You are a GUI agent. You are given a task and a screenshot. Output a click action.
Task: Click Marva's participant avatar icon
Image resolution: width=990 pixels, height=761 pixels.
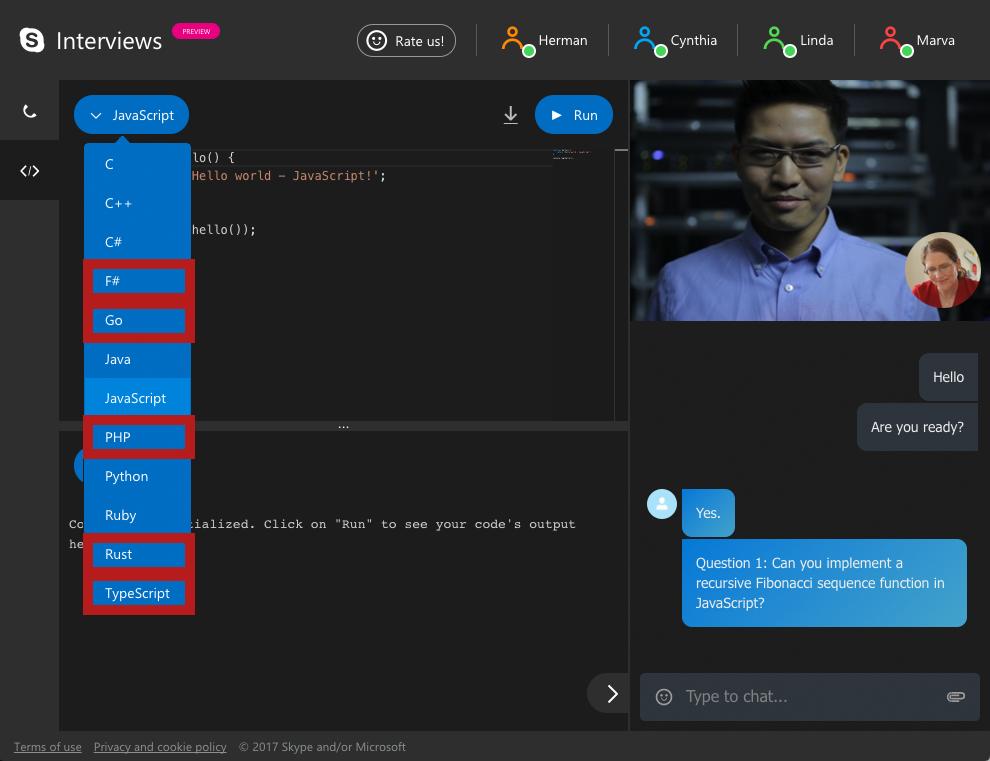[896, 41]
